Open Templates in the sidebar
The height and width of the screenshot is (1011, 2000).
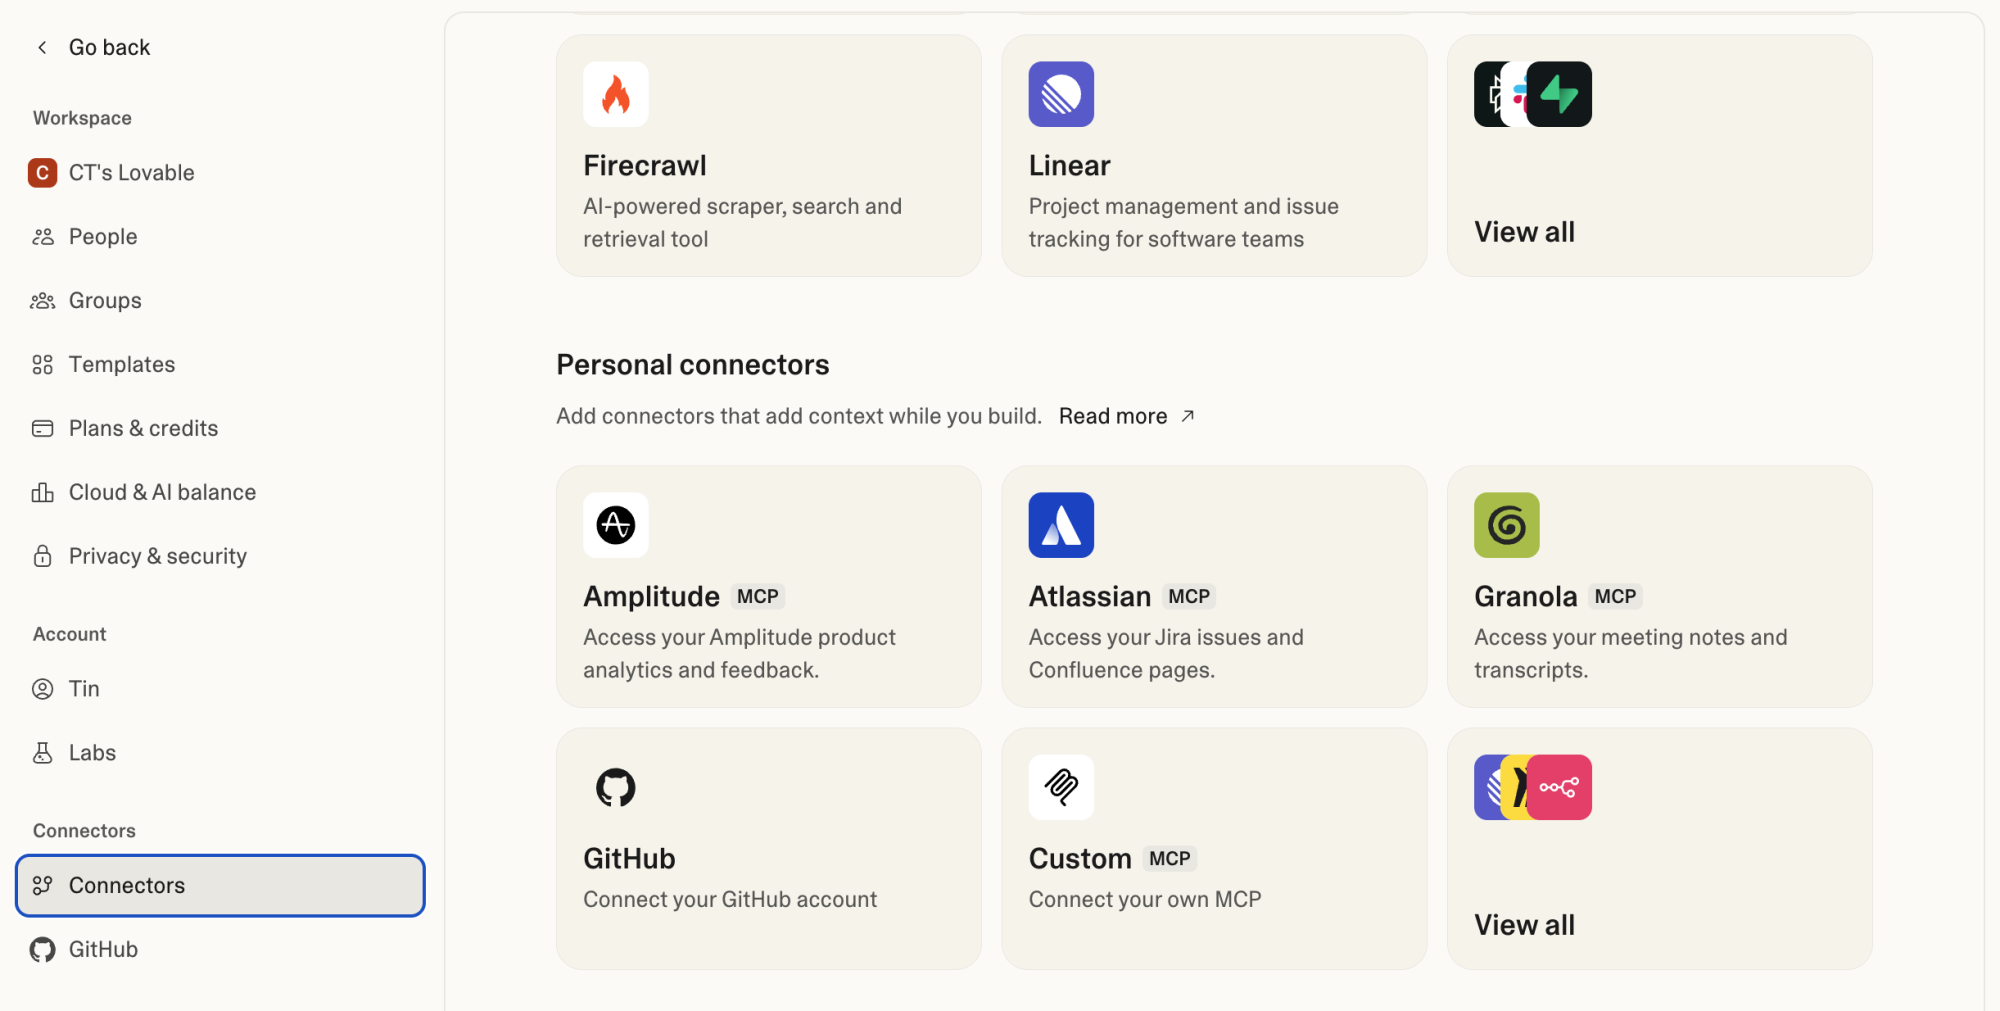click(x=122, y=365)
